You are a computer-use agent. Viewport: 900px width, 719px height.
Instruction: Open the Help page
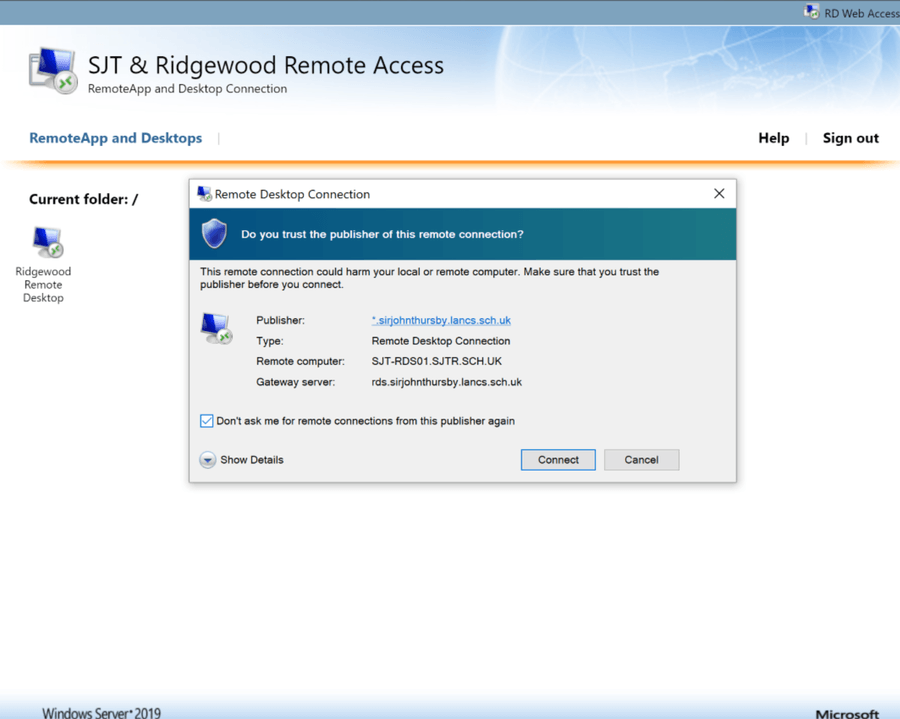(773, 138)
